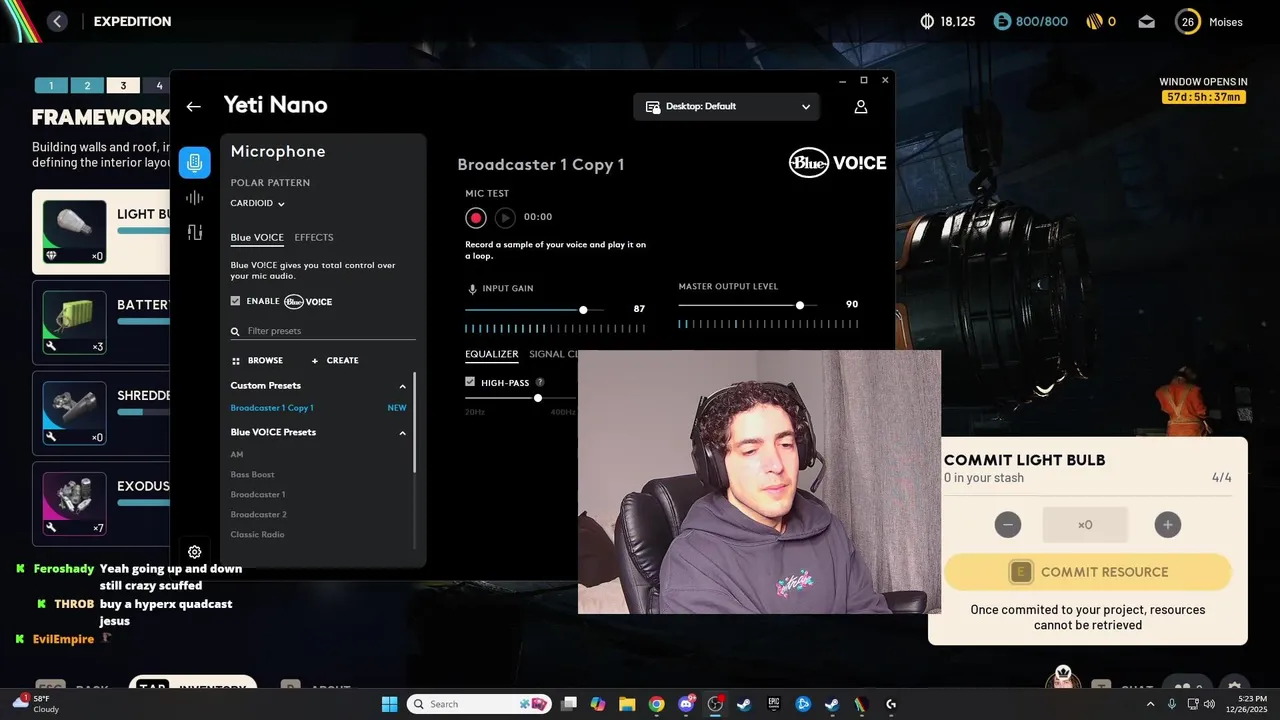Open the Cardioid polar pattern dropdown
This screenshot has width=1280, height=720.
(258, 203)
